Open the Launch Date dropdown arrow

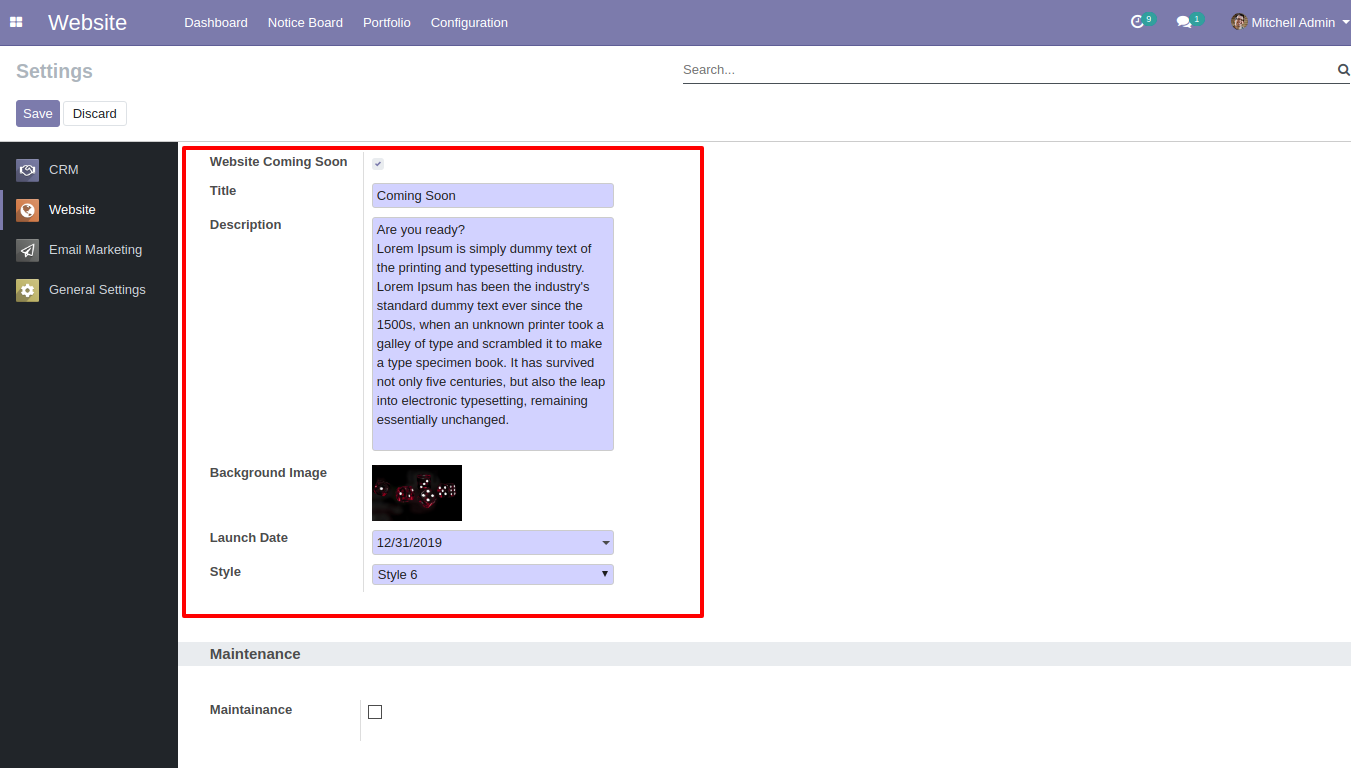point(606,543)
